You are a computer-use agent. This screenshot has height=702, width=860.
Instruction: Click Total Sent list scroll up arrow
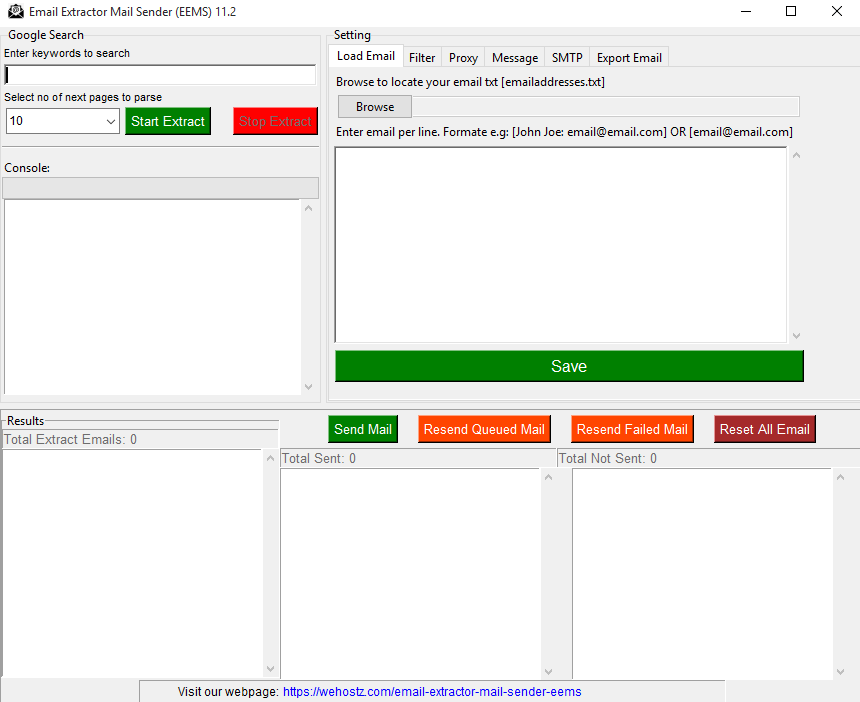548,477
